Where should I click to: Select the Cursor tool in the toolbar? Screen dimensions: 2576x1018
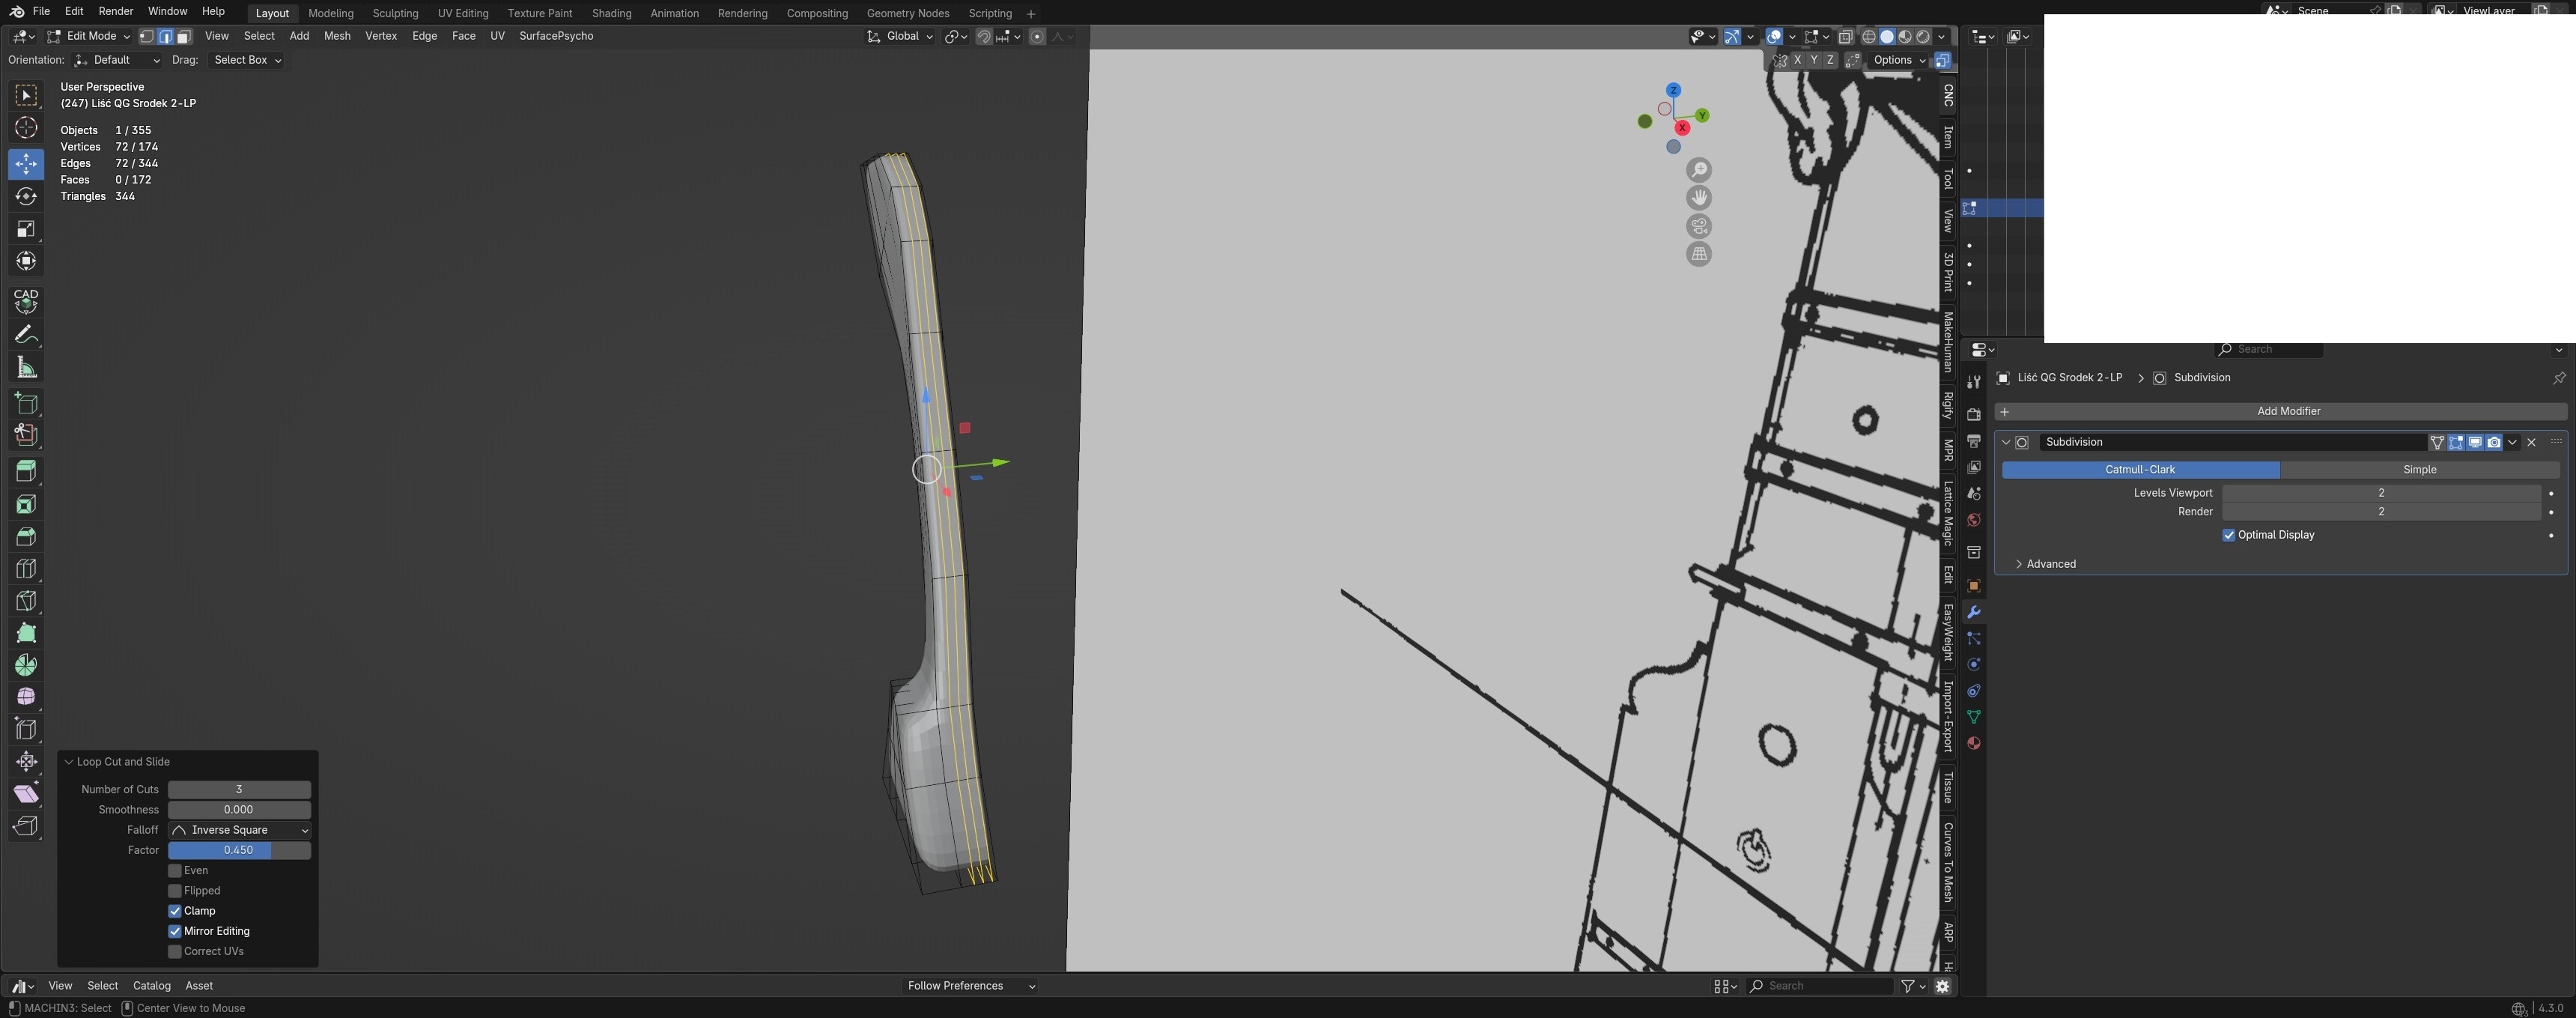point(26,128)
